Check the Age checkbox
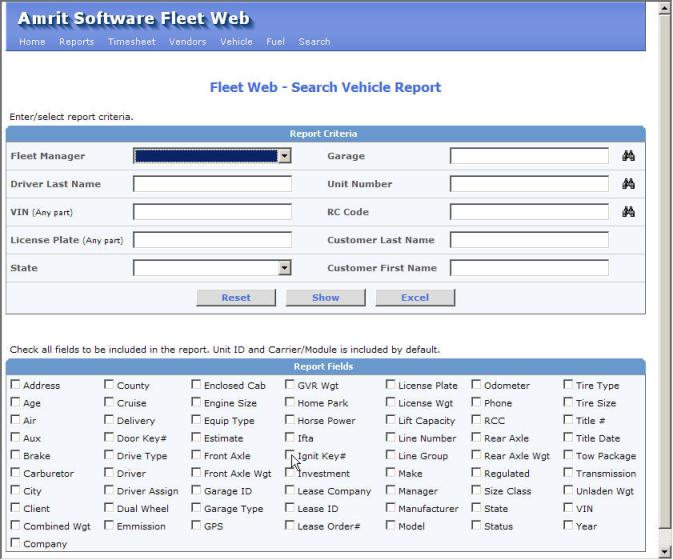The image size is (673, 560). click(x=15, y=402)
